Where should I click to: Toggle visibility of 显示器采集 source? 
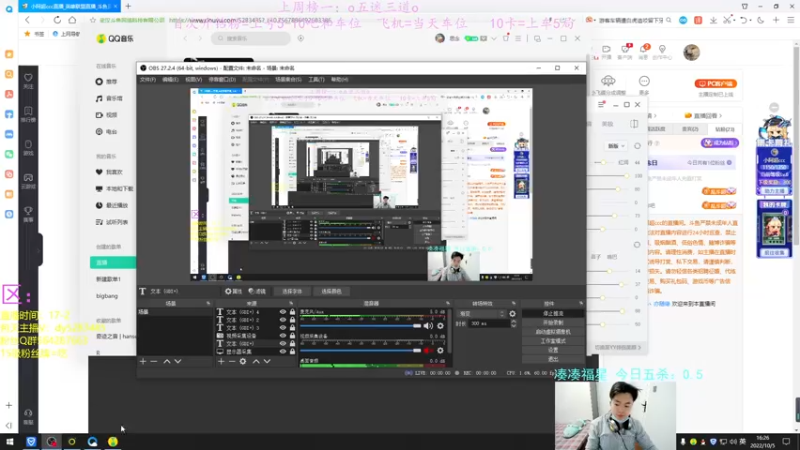pyautogui.click(x=283, y=352)
